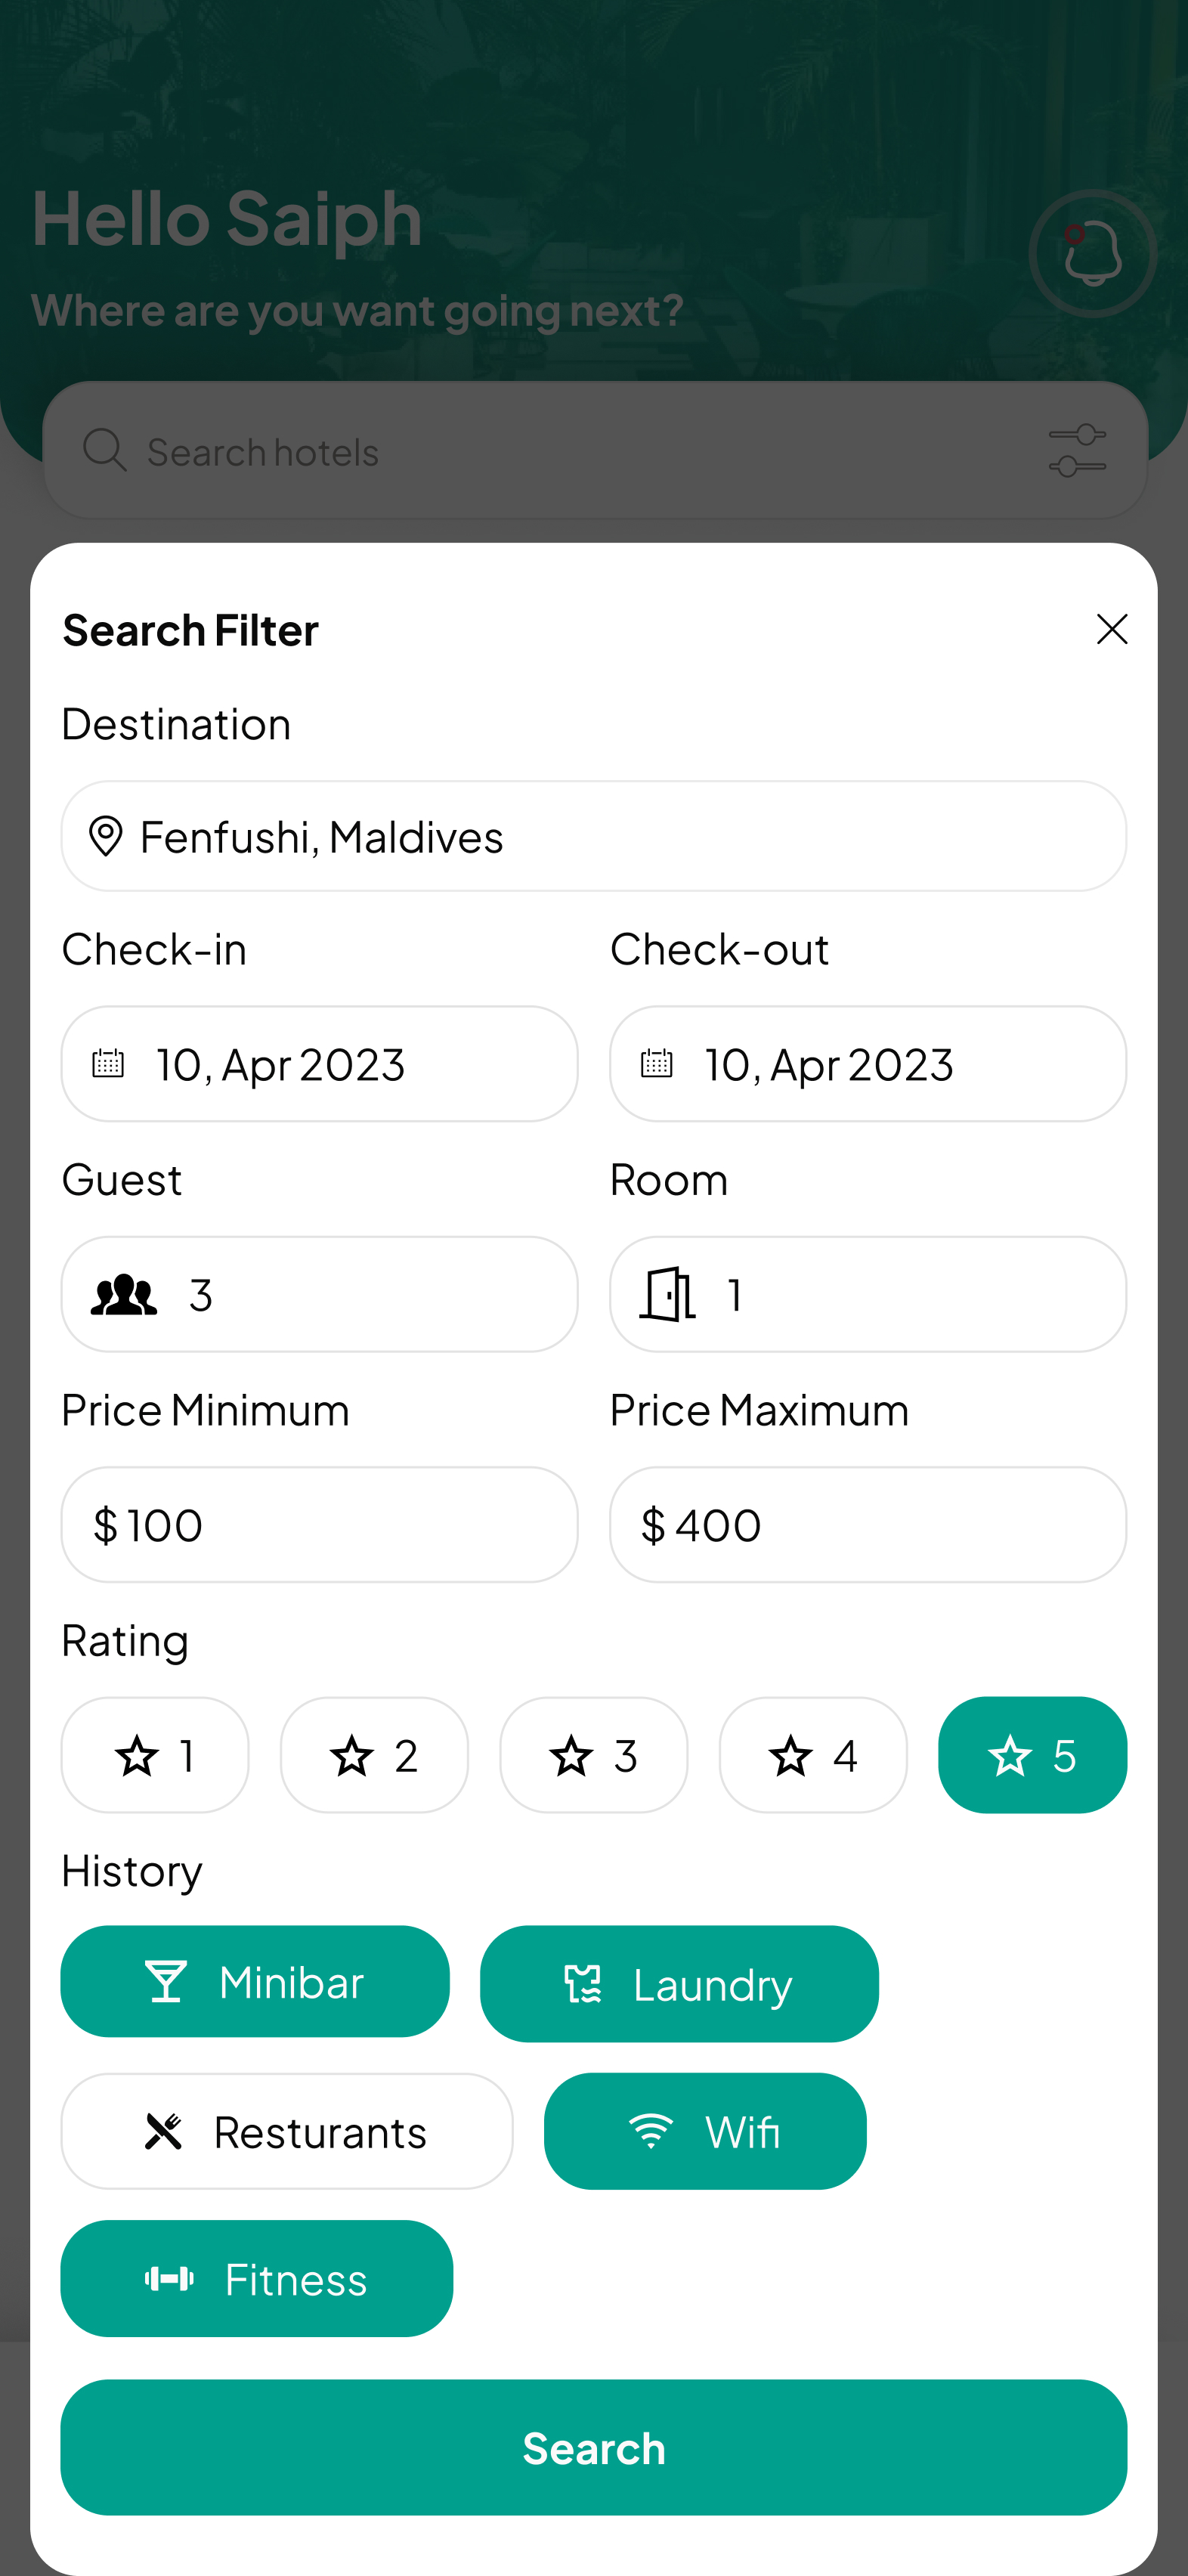This screenshot has width=1188, height=2576.
Task: Click the Check-in calendar icon
Action: click(x=108, y=1063)
